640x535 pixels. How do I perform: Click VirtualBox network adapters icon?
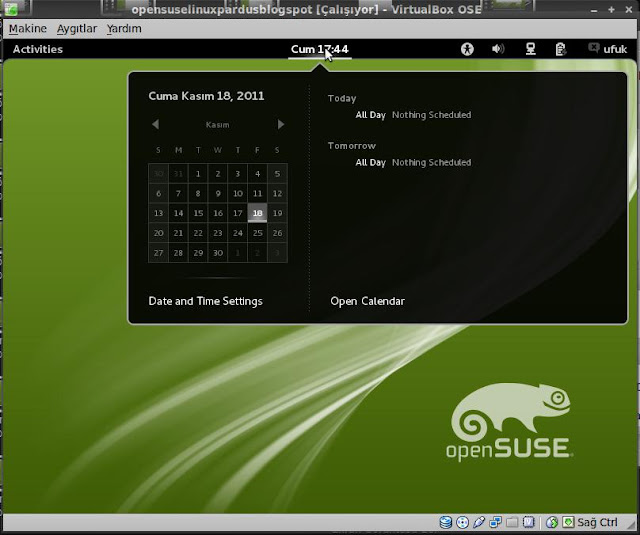(496, 522)
